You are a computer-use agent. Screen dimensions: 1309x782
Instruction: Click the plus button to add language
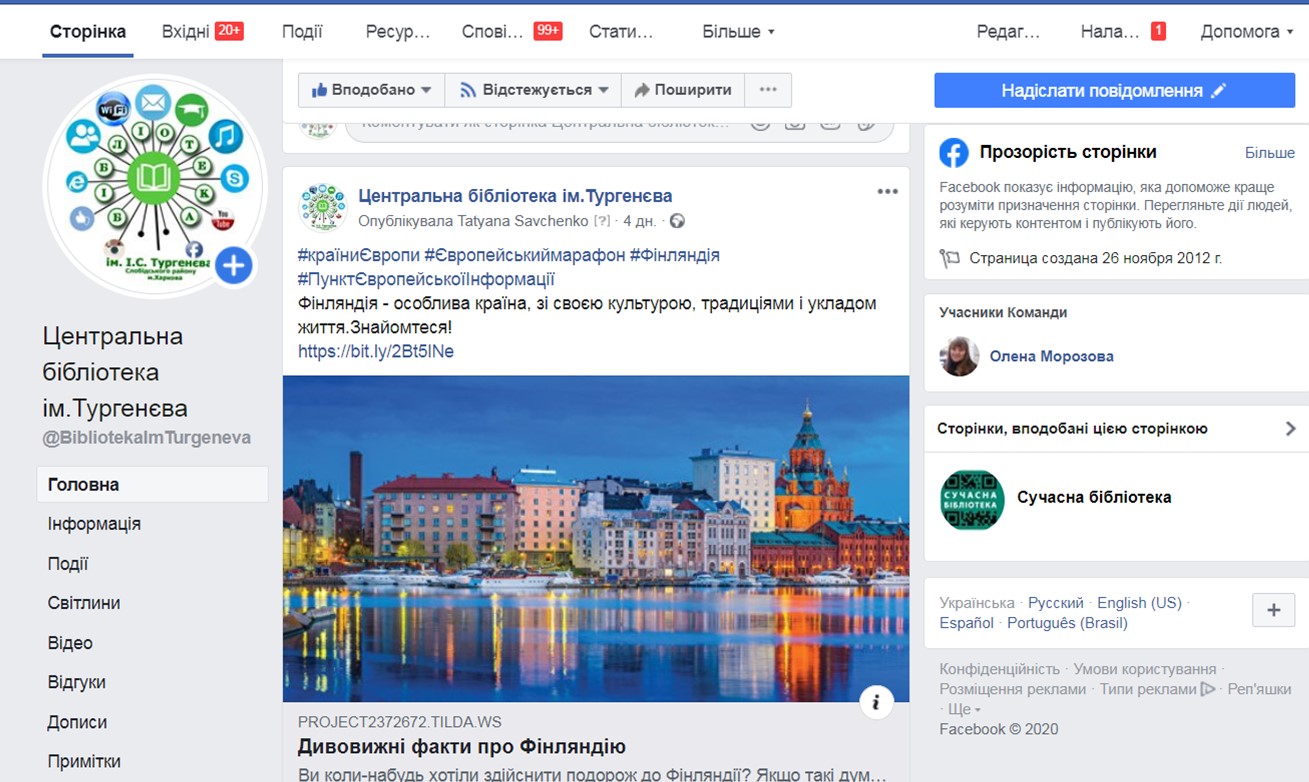1273,610
